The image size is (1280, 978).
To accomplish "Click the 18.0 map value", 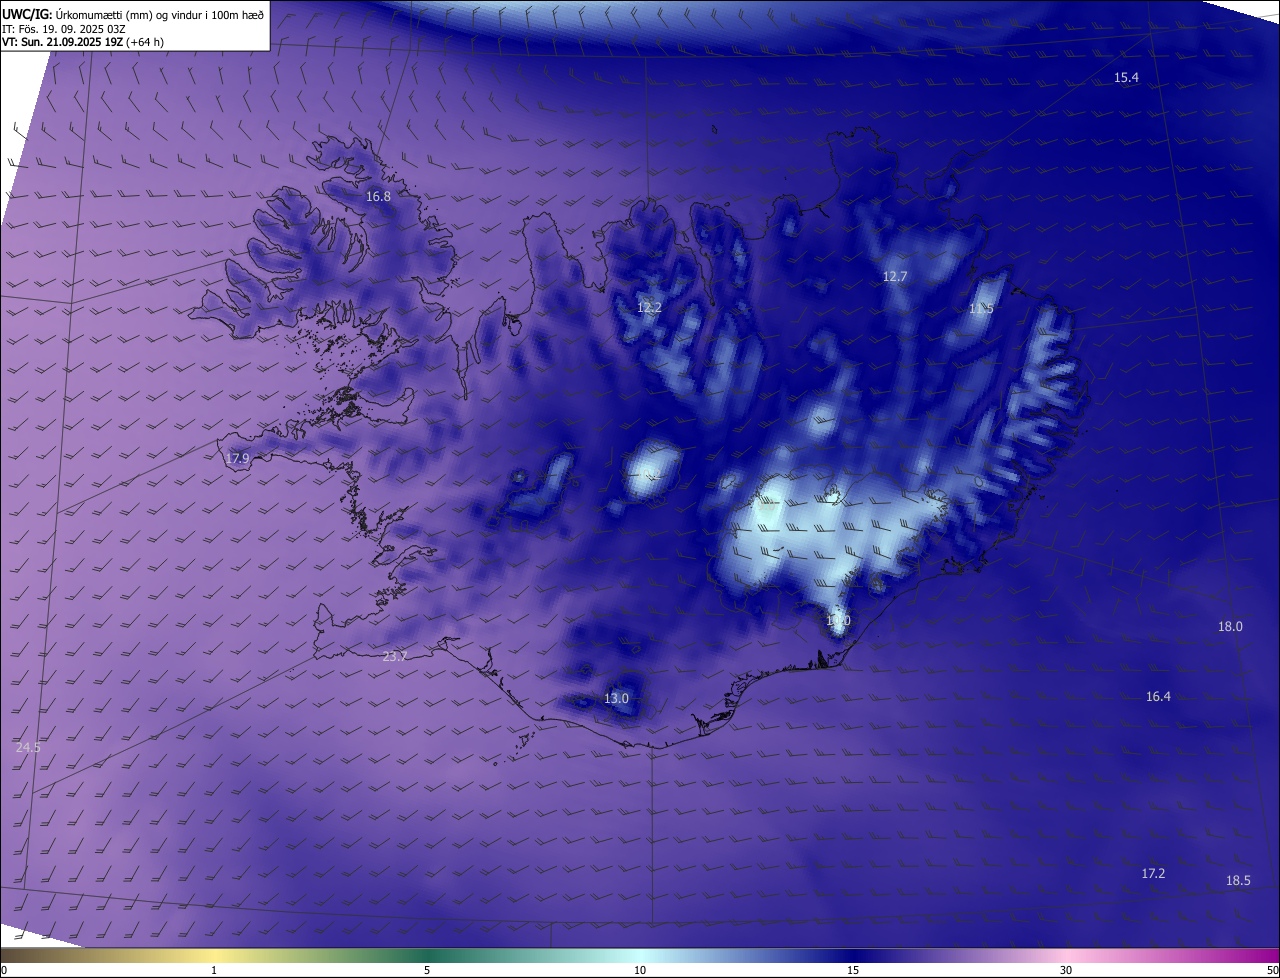I will coord(1230,627).
